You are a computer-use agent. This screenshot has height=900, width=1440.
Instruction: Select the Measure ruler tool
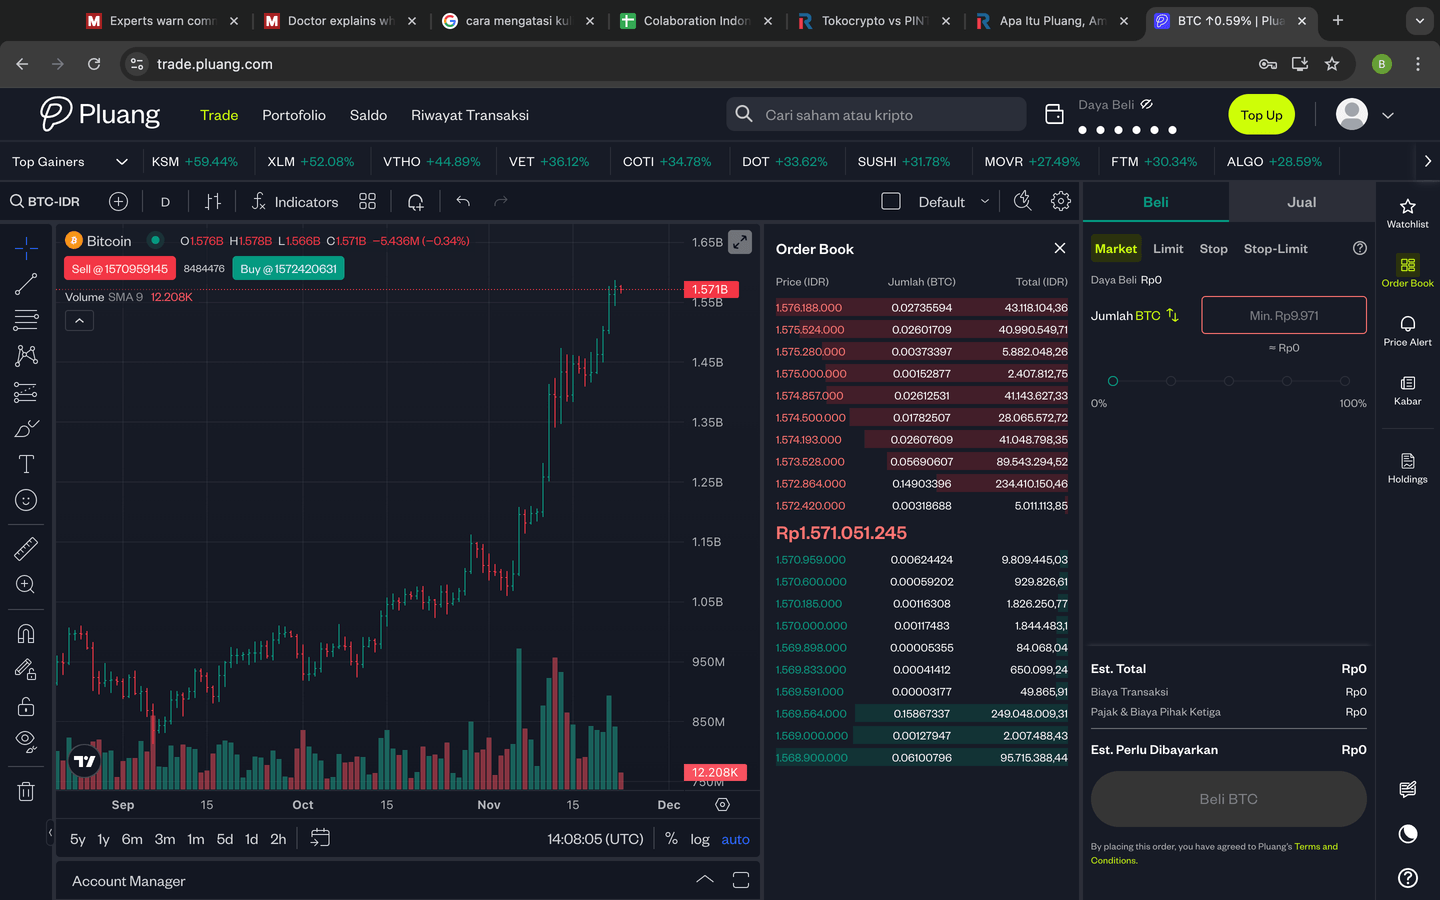pos(26,548)
